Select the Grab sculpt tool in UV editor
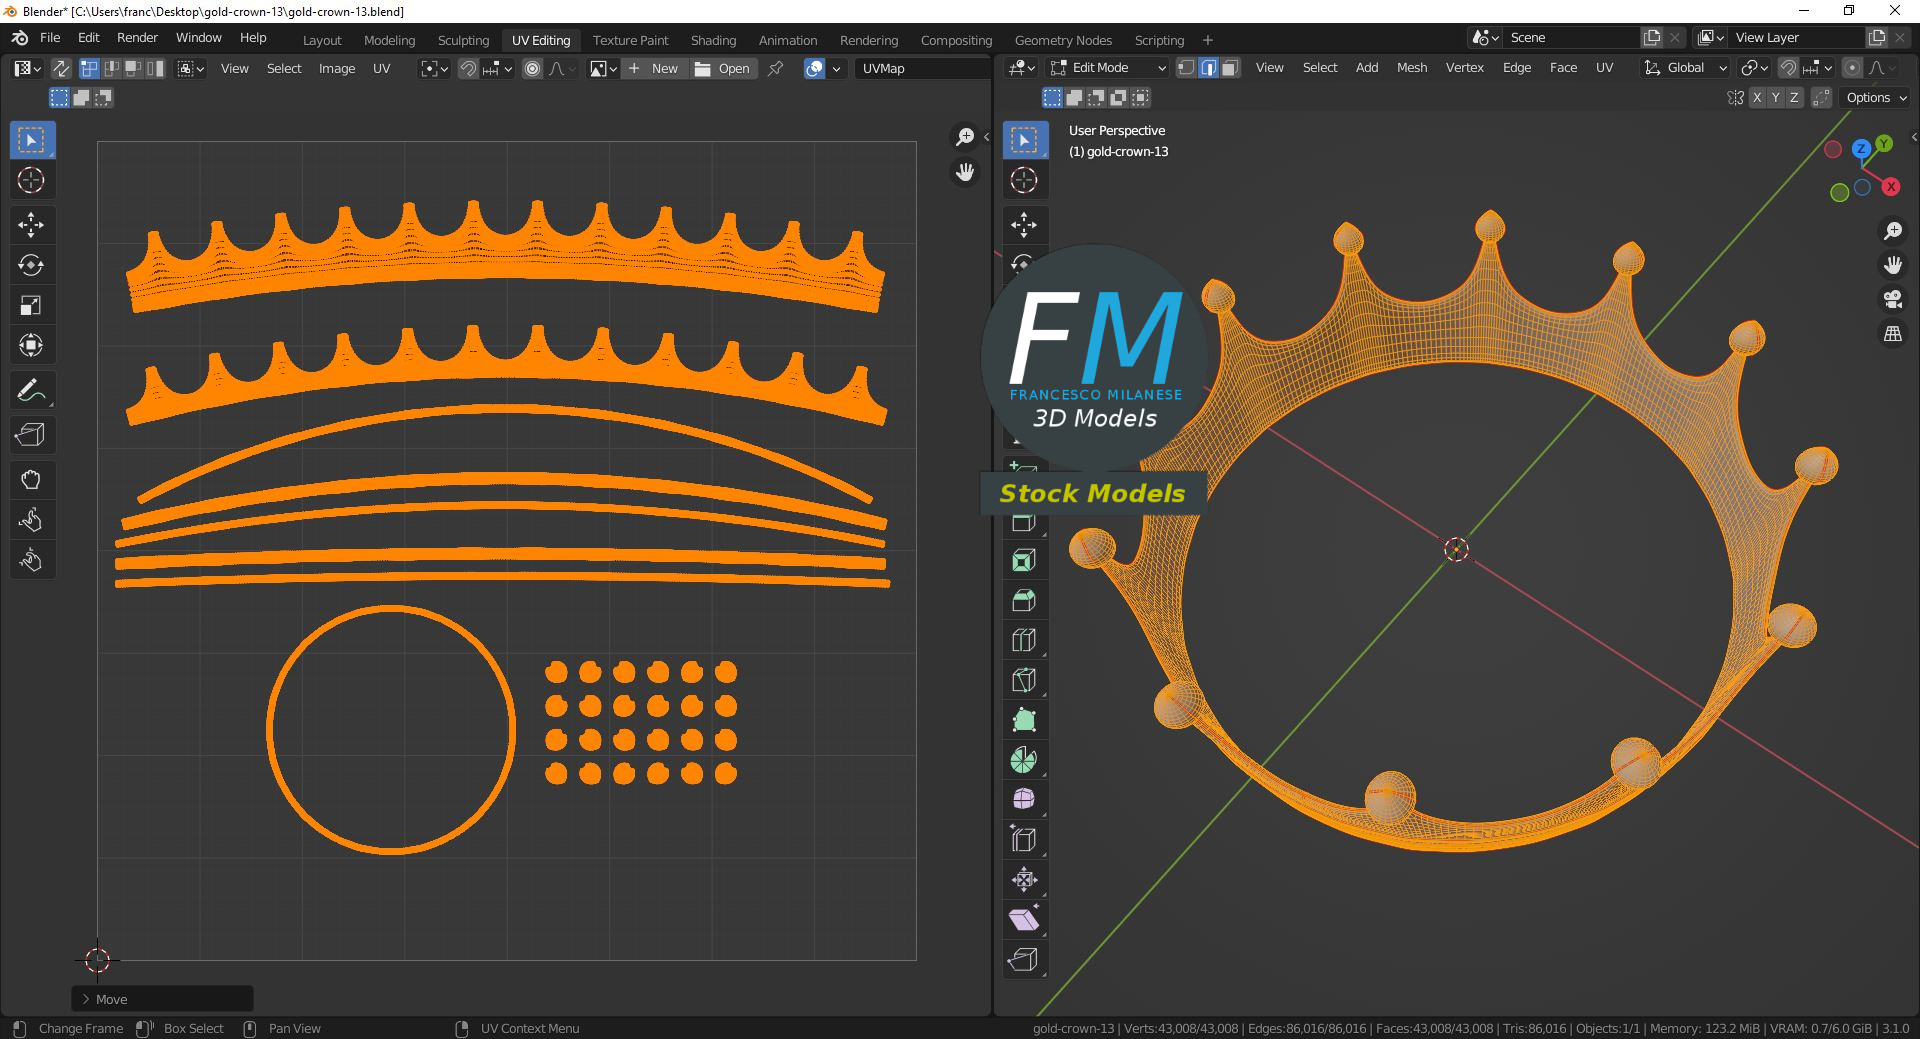The width and height of the screenshot is (1920, 1039). pos(31,480)
